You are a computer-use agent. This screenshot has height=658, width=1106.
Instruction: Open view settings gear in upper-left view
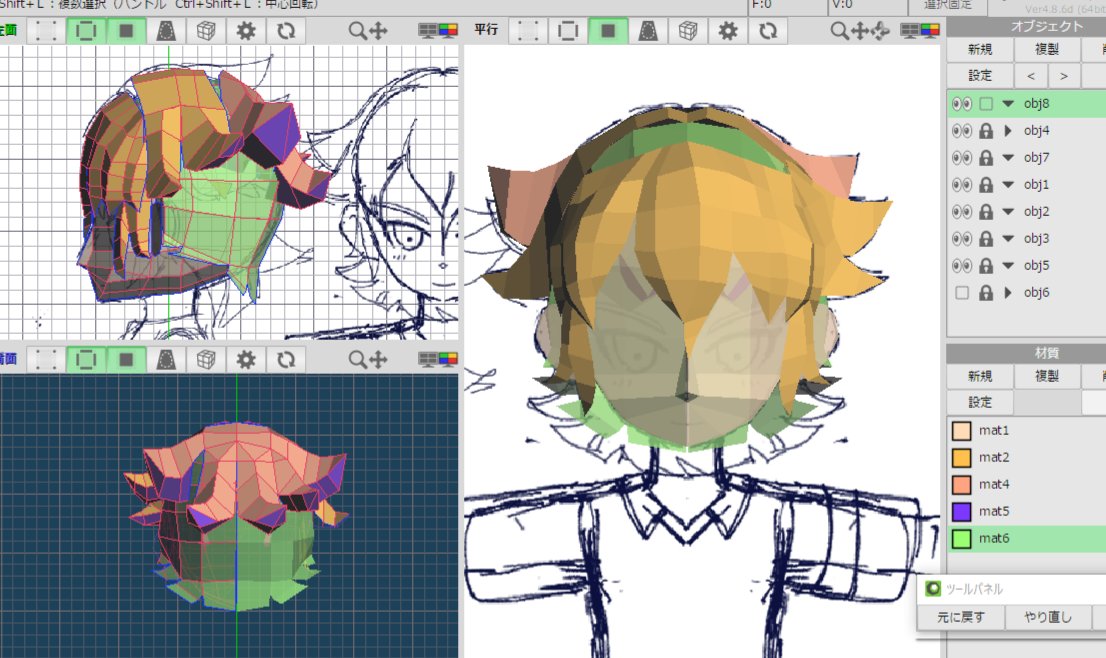click(x=245, y=31)
